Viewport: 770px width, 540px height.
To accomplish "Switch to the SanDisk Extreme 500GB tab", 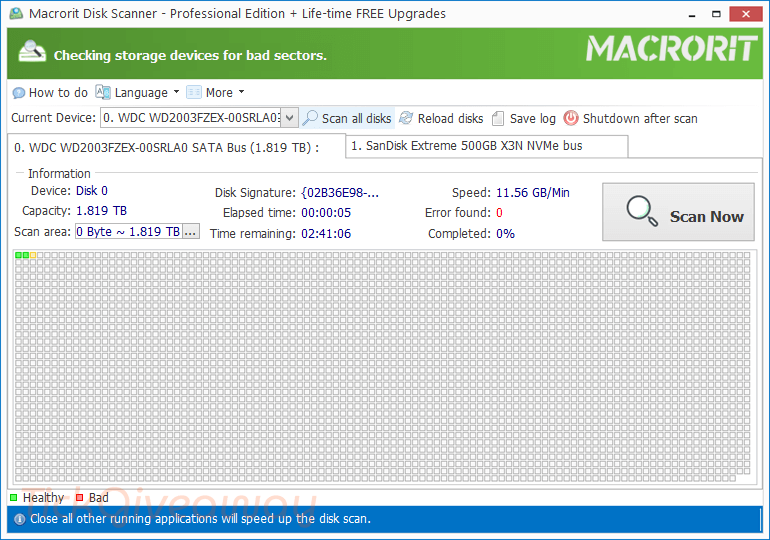I will (x=487, y=146).
